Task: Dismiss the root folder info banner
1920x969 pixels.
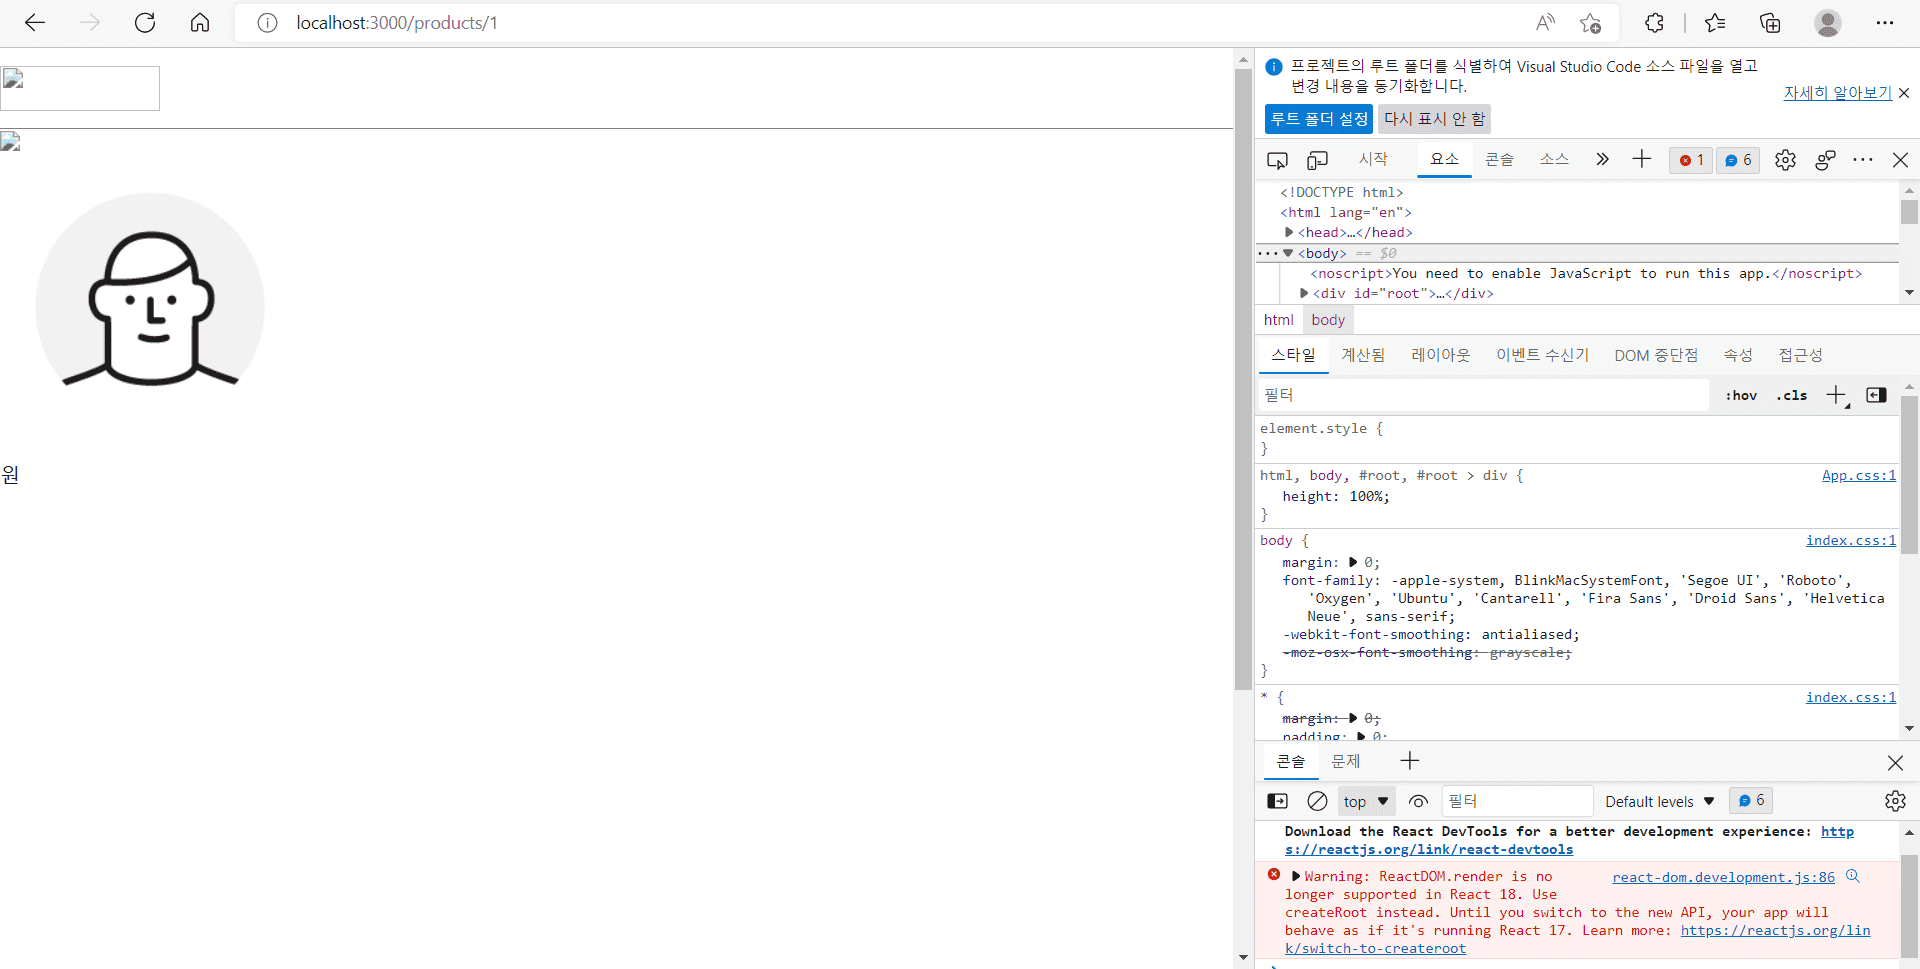Action: pos(1904,93)
